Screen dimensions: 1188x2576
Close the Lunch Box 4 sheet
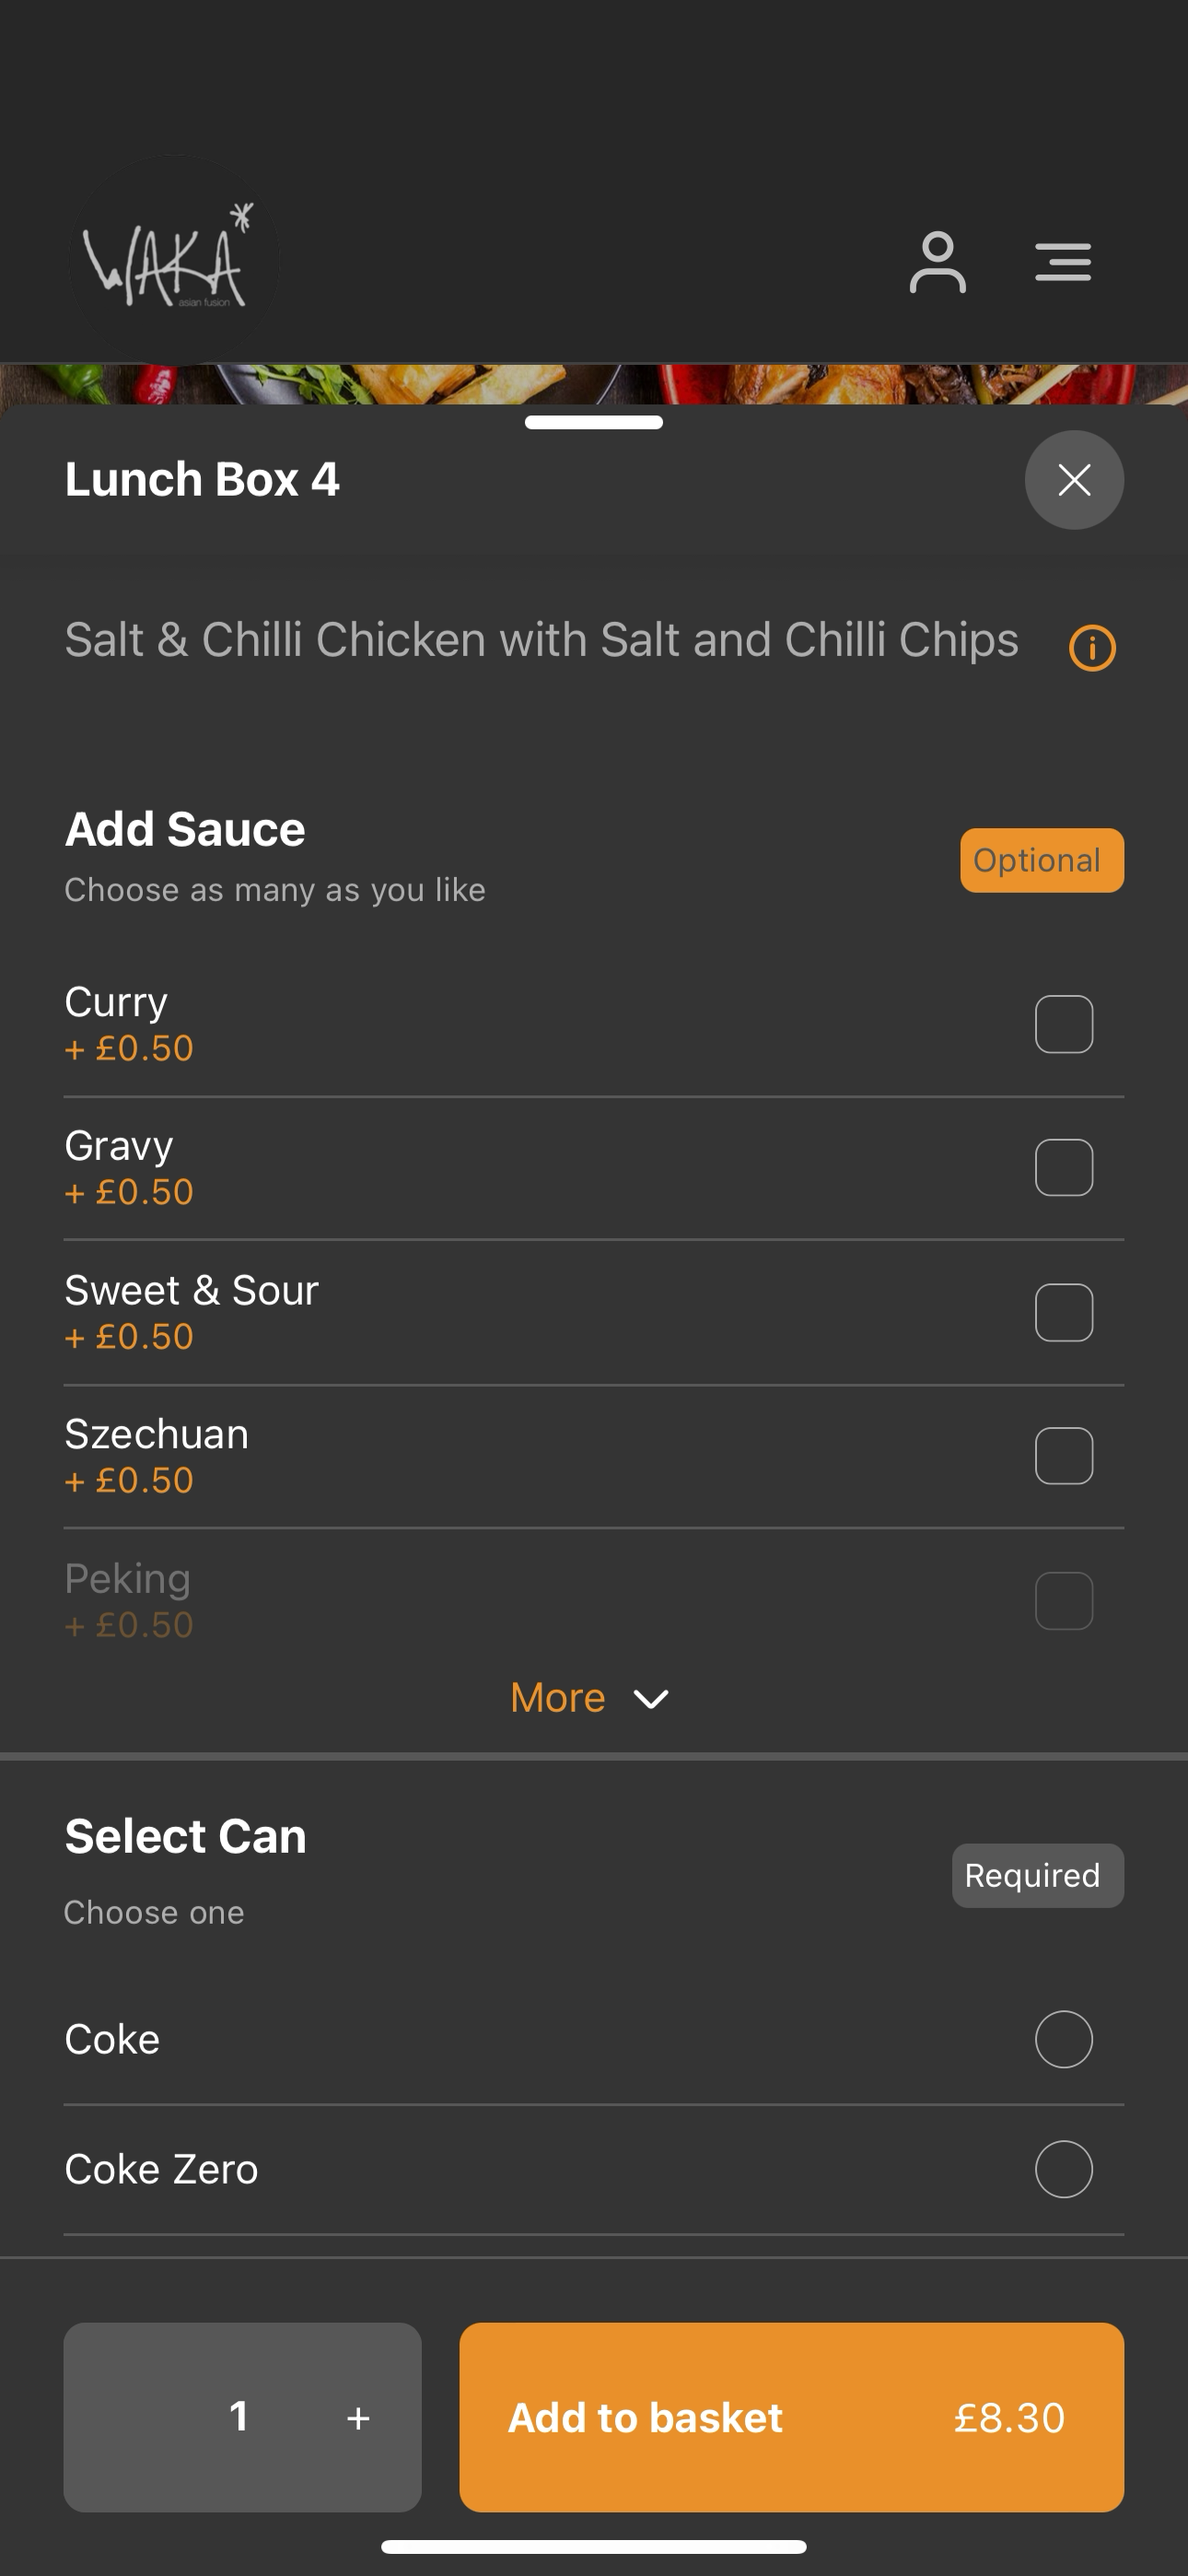tap(1074, 480)
